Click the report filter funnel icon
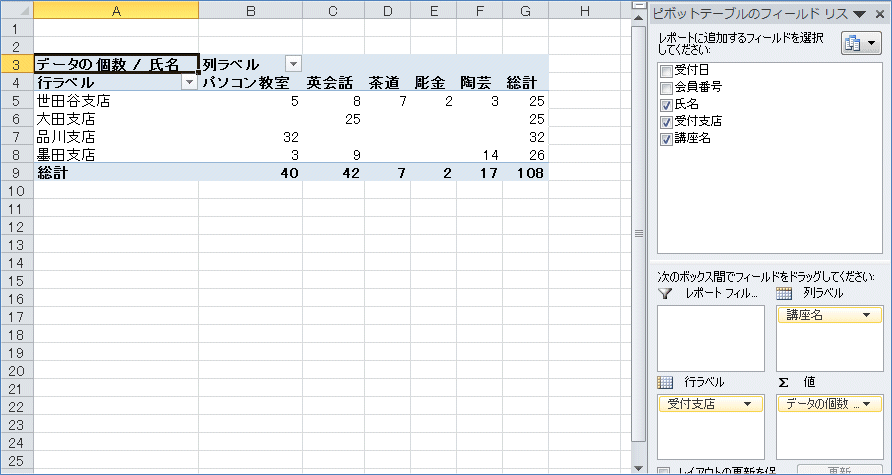892x475 pixels. point(664,294)
